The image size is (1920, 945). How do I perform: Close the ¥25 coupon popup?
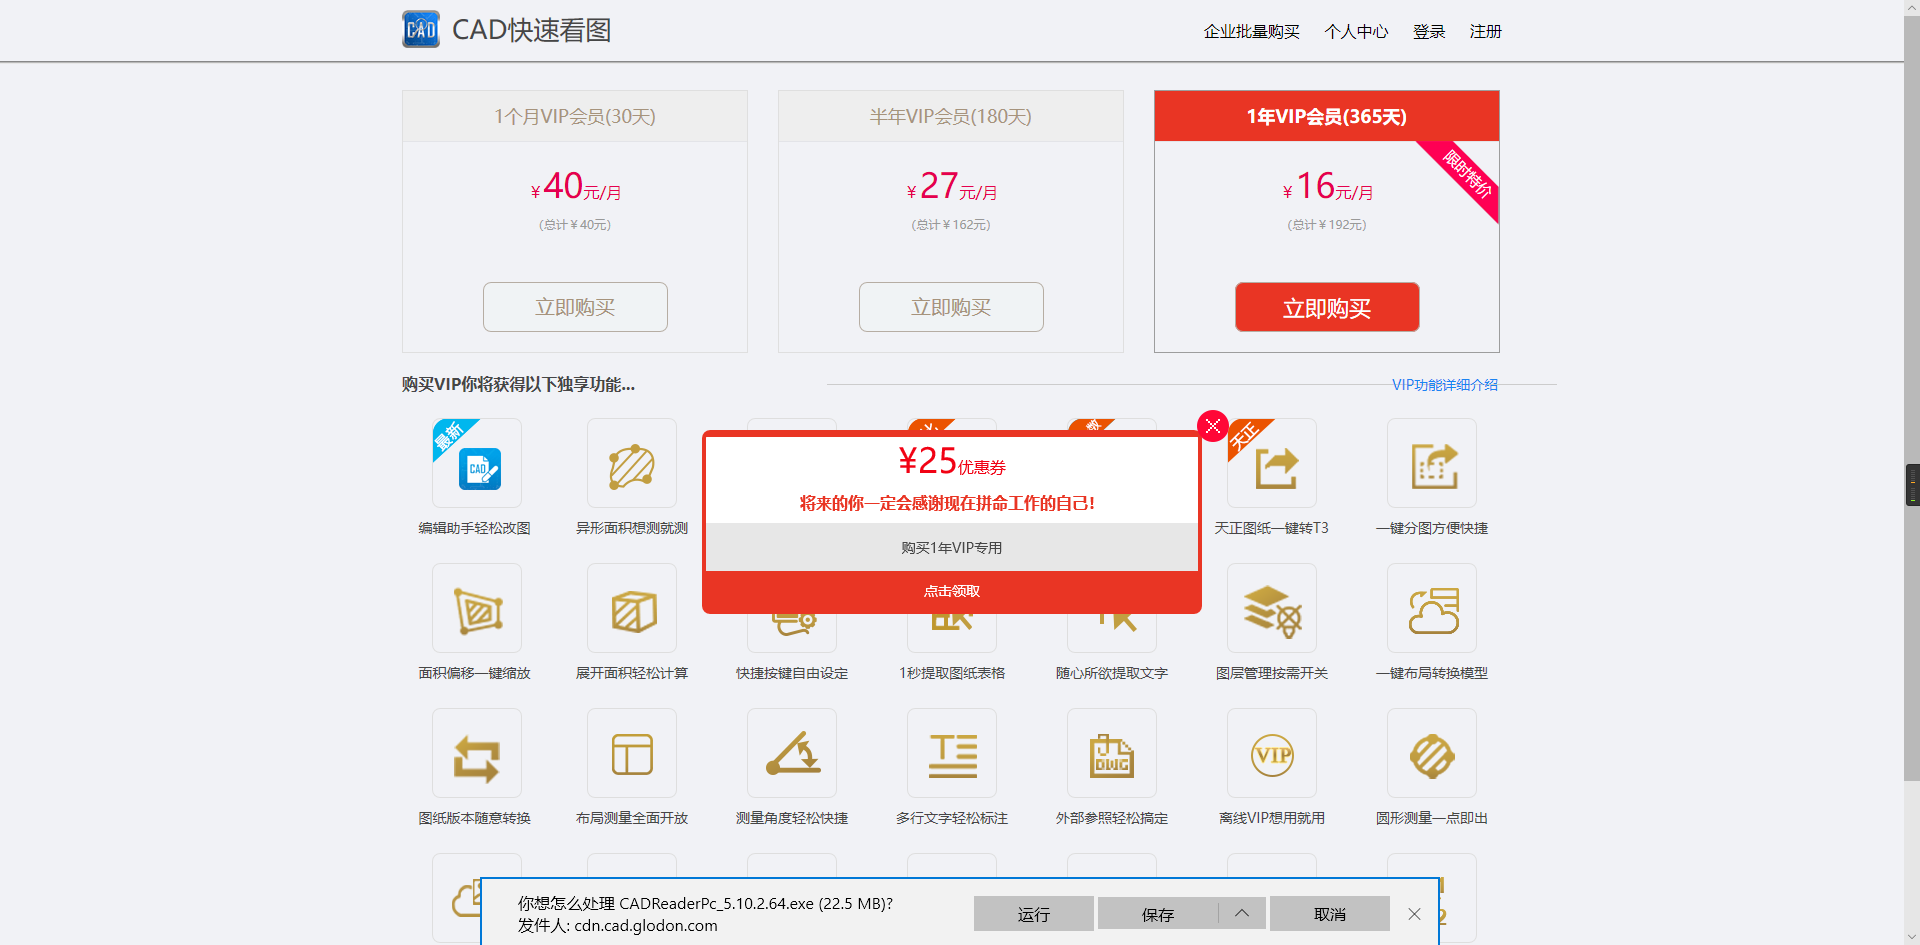tap(1213, 426)
